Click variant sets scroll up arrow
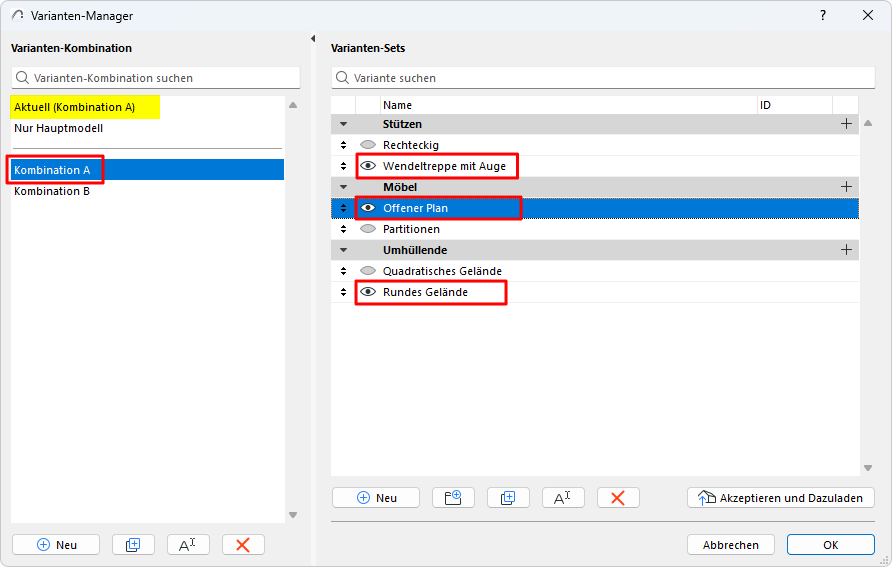The width and height of the screenshot is (892, 567). tap(868, 123)
